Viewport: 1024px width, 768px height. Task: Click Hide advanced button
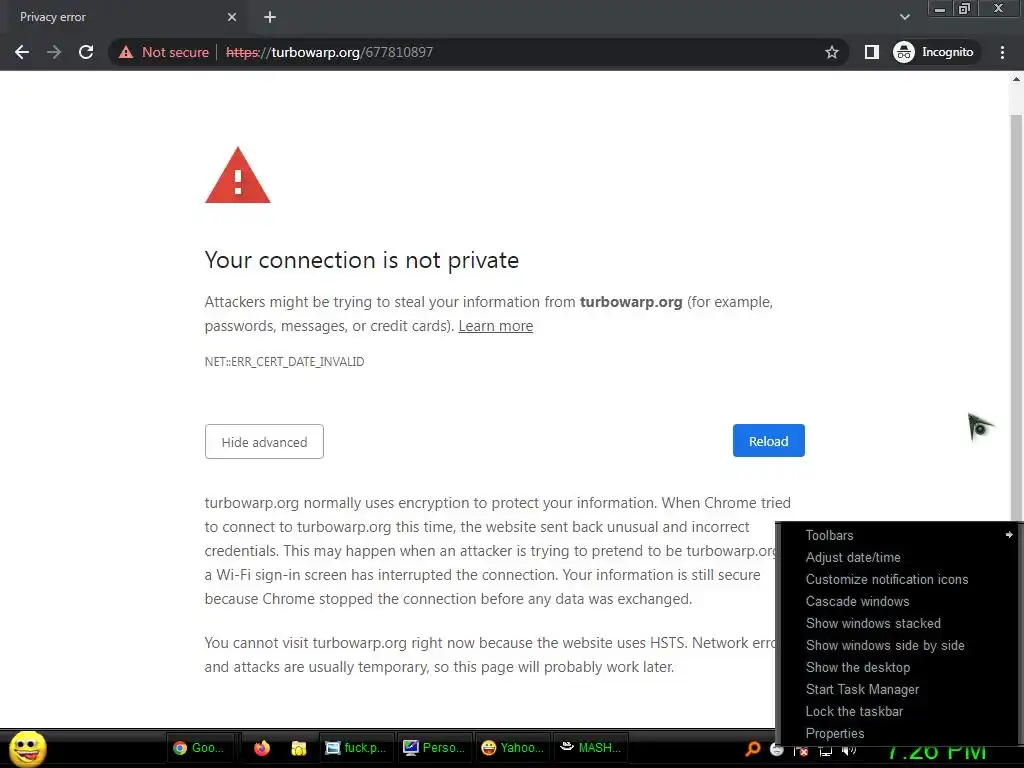264,442
